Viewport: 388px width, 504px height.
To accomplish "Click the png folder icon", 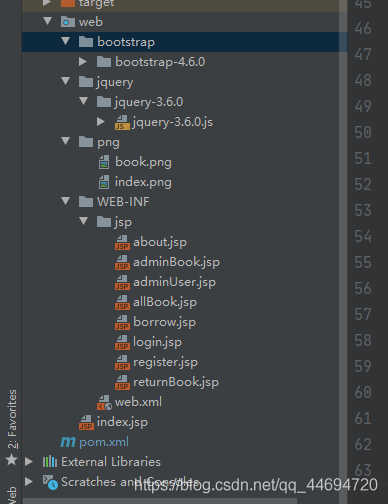I will (86, 142).
